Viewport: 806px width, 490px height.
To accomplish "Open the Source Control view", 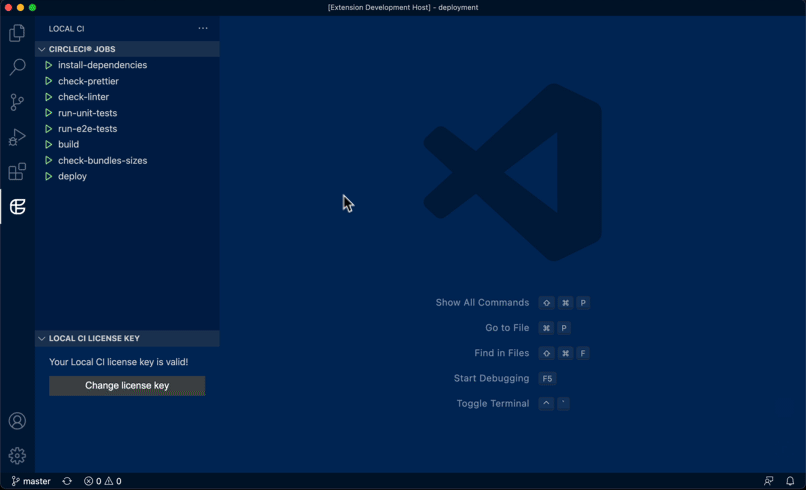I will coord(17,102).
